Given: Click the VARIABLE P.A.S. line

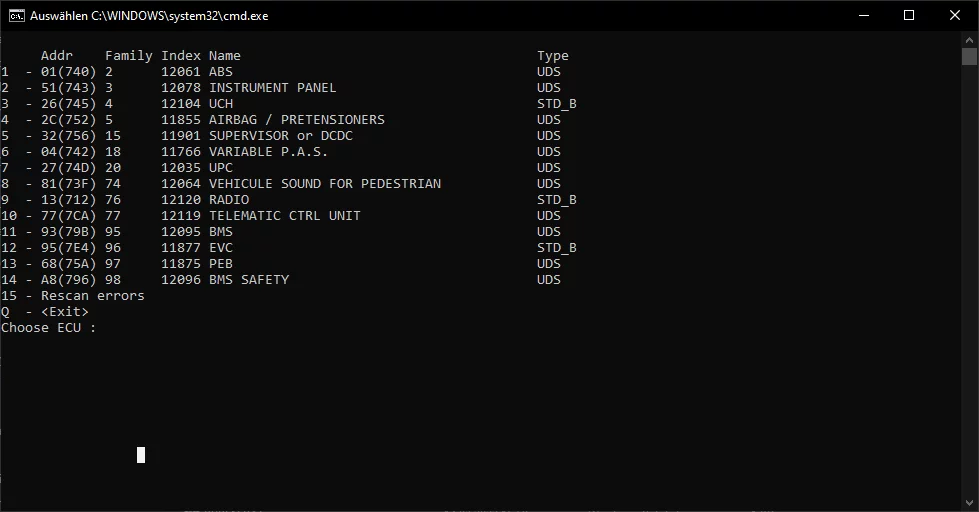Looking at the screenshot, I should pyautogui.click(x=268, y=152).
